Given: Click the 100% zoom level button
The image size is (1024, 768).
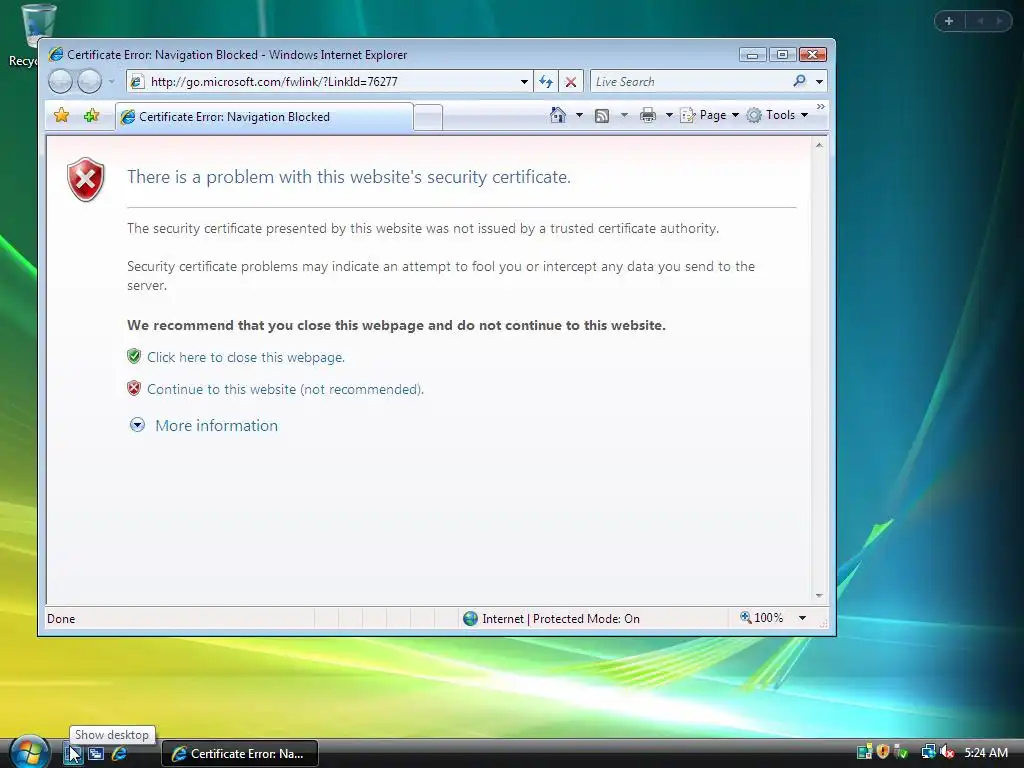Looking at the screenshot, I should point(761,617).
